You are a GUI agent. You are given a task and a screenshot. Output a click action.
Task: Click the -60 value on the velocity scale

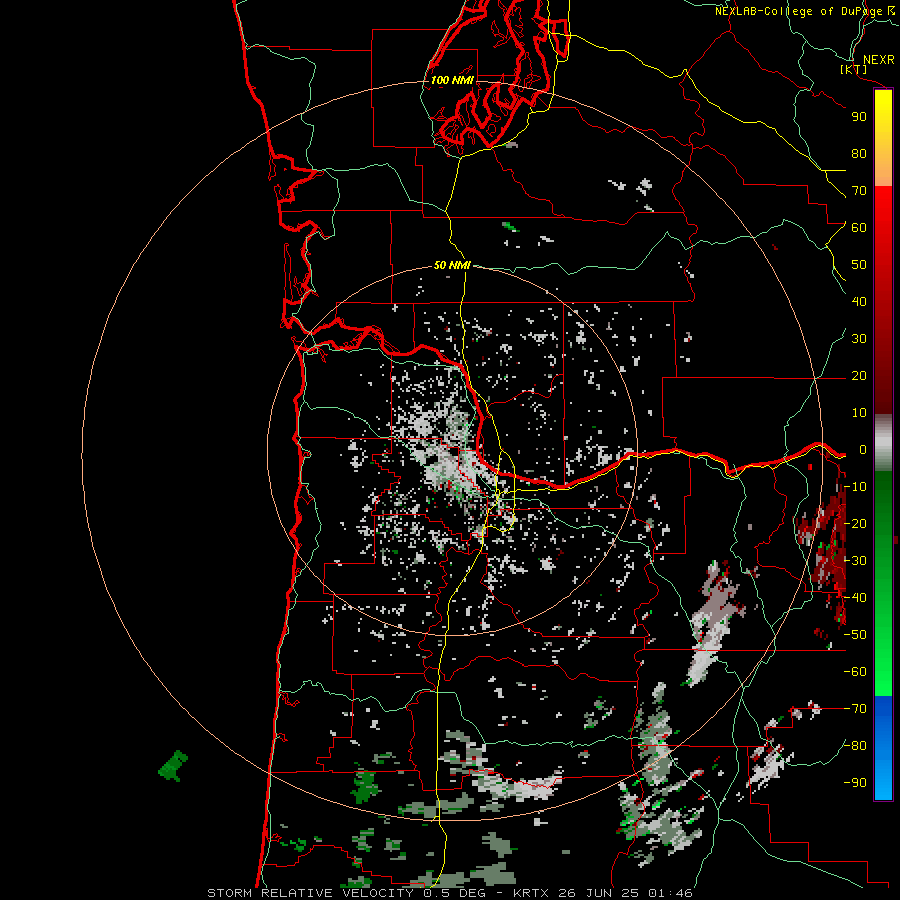(x=855, y=672)
